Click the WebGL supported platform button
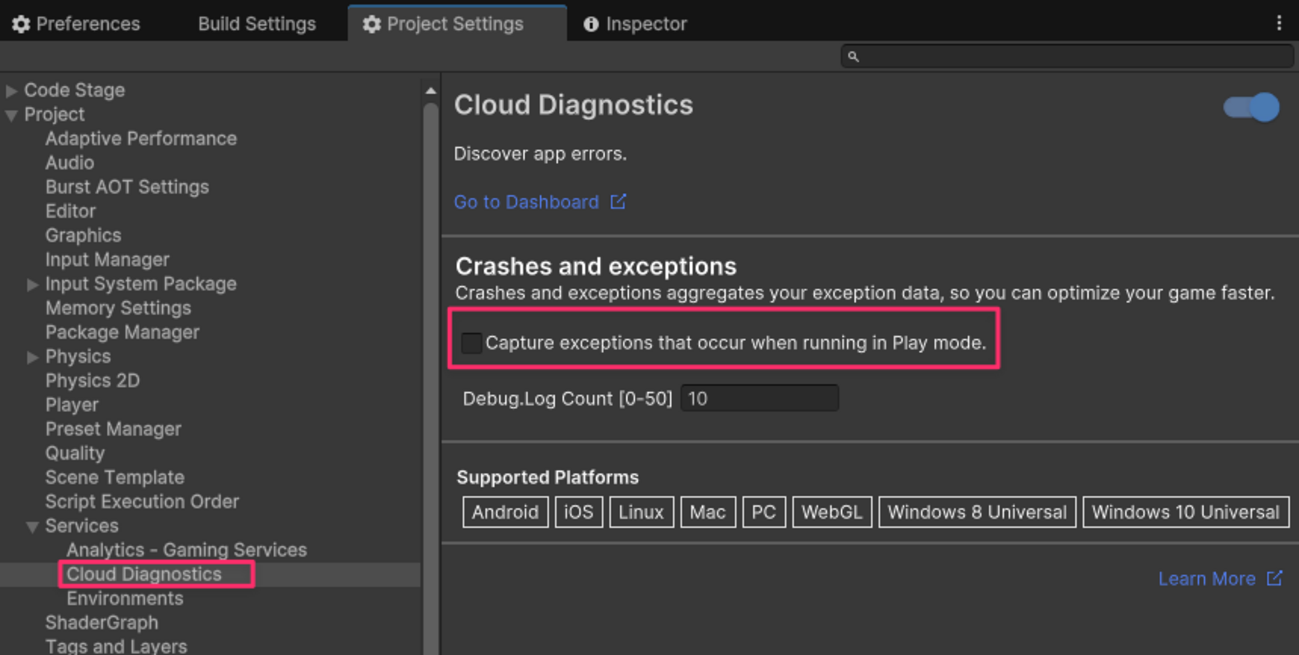 click(x=832, y=511)
